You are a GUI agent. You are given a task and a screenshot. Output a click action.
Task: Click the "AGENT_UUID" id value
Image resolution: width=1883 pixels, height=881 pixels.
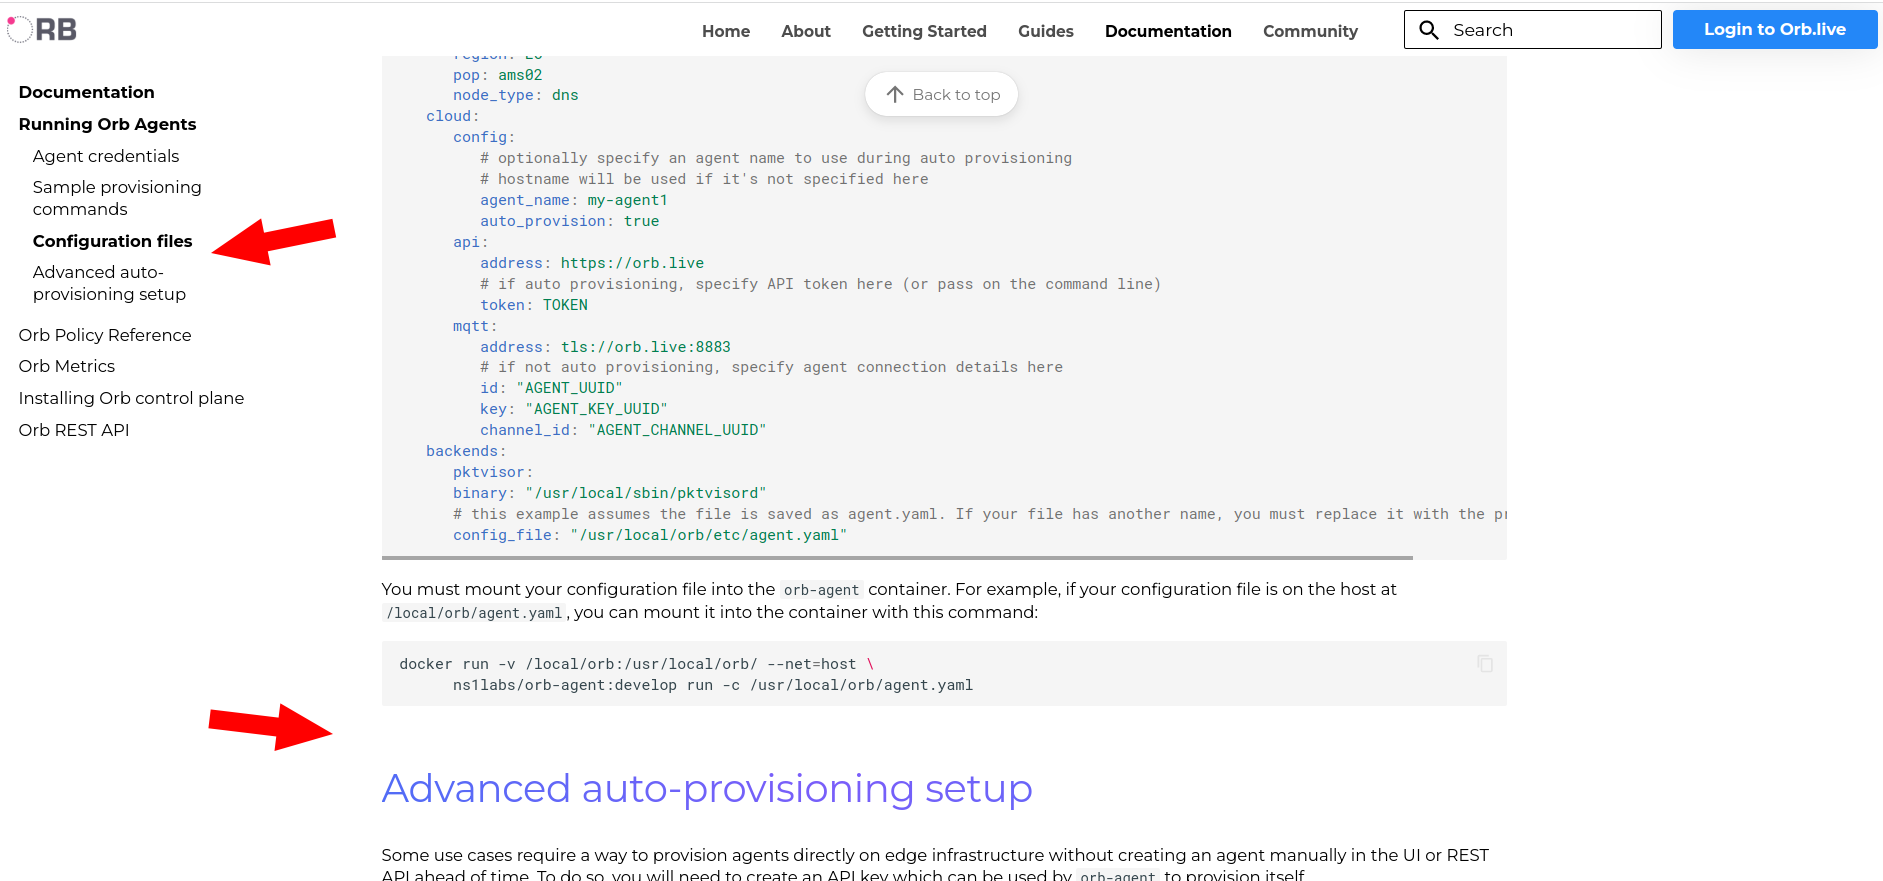569,388
